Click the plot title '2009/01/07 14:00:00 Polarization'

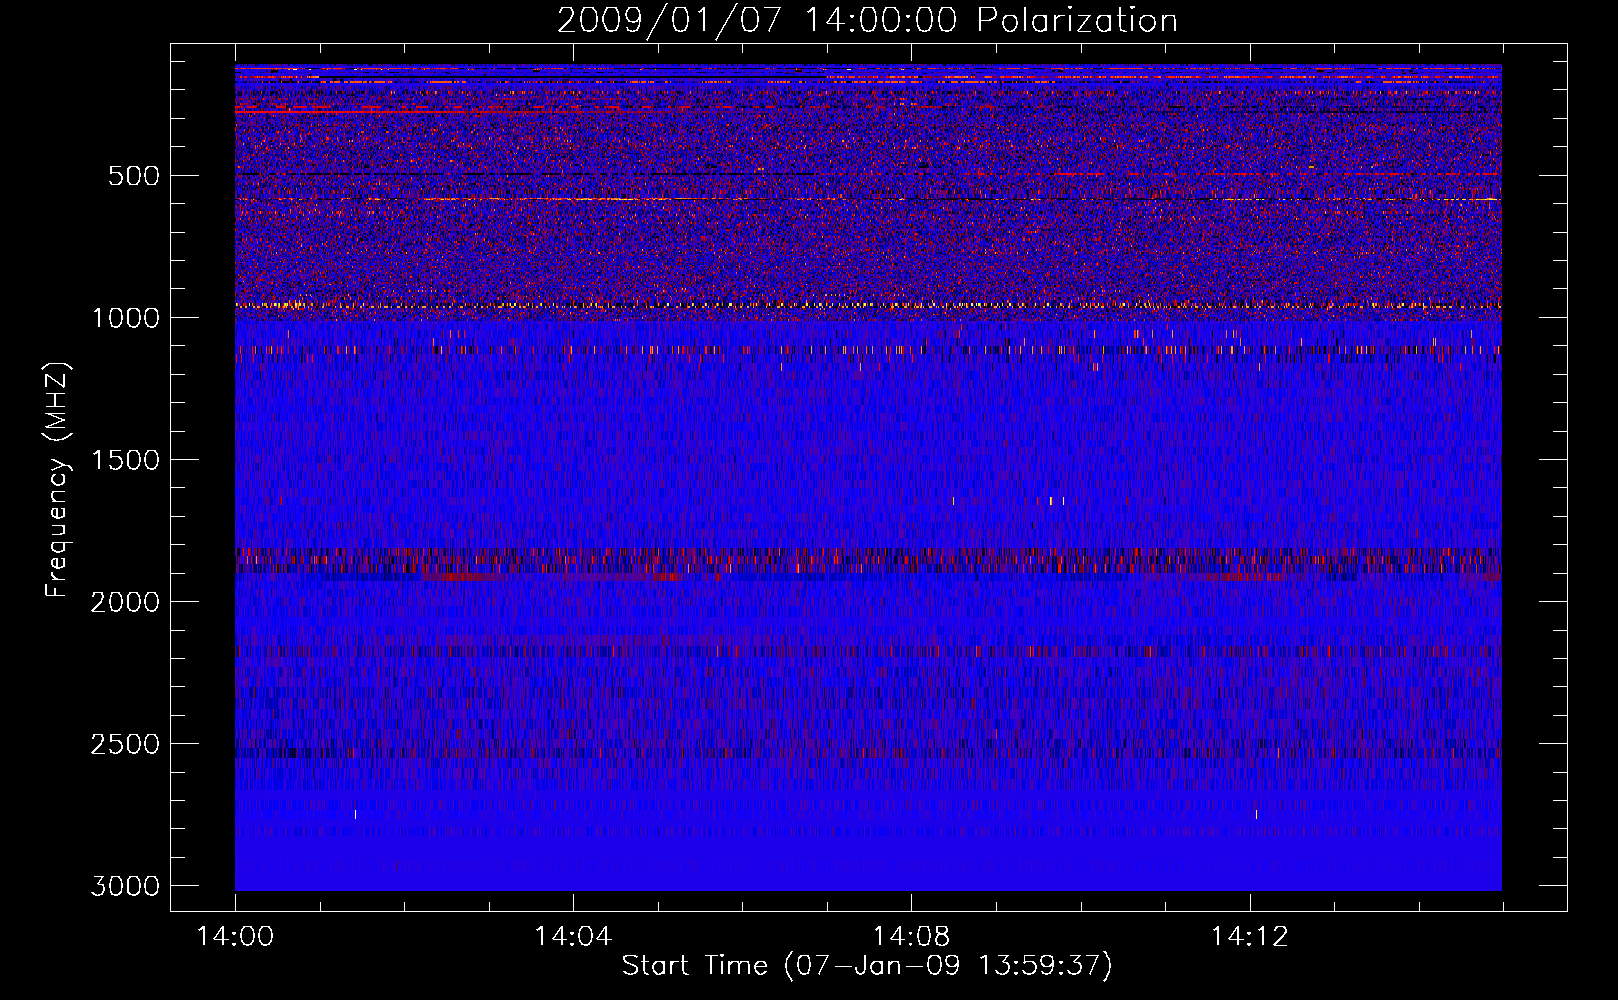pyautogui.click(x=867, y=21)
